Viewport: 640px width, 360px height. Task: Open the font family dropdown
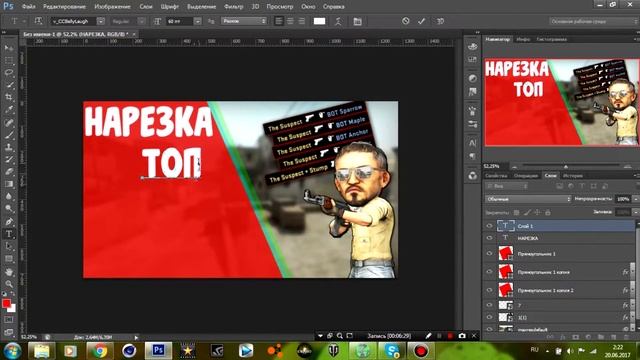point(101,21)
